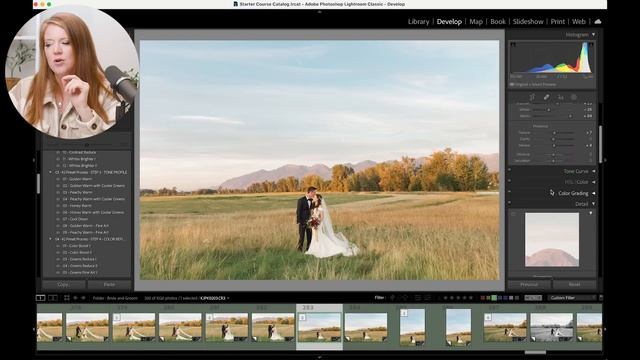Adjust the Dehaze slider
The height and width of the screenshot is (360, 640).
(555, 146)
